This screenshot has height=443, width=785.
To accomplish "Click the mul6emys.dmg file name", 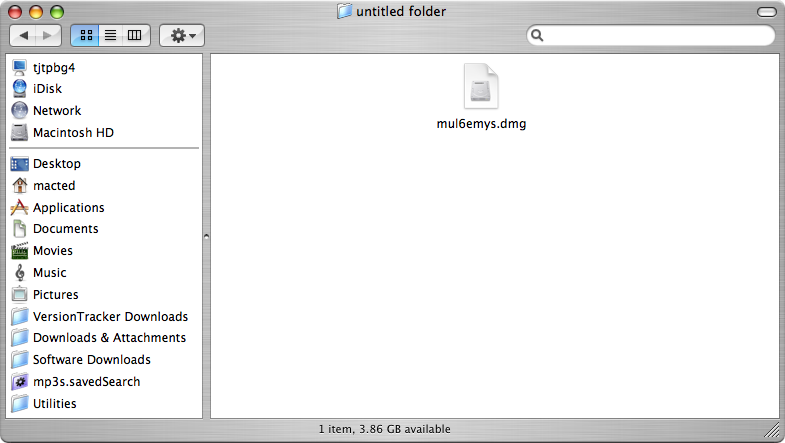I will point(481,124).
